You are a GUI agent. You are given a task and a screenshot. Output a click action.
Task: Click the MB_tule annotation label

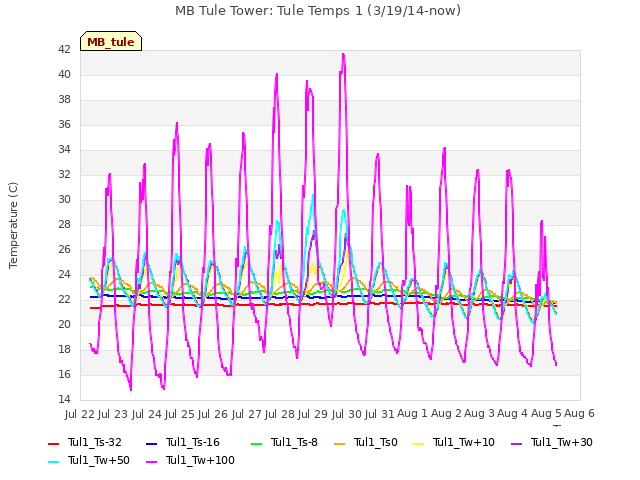tap(111, 42)
